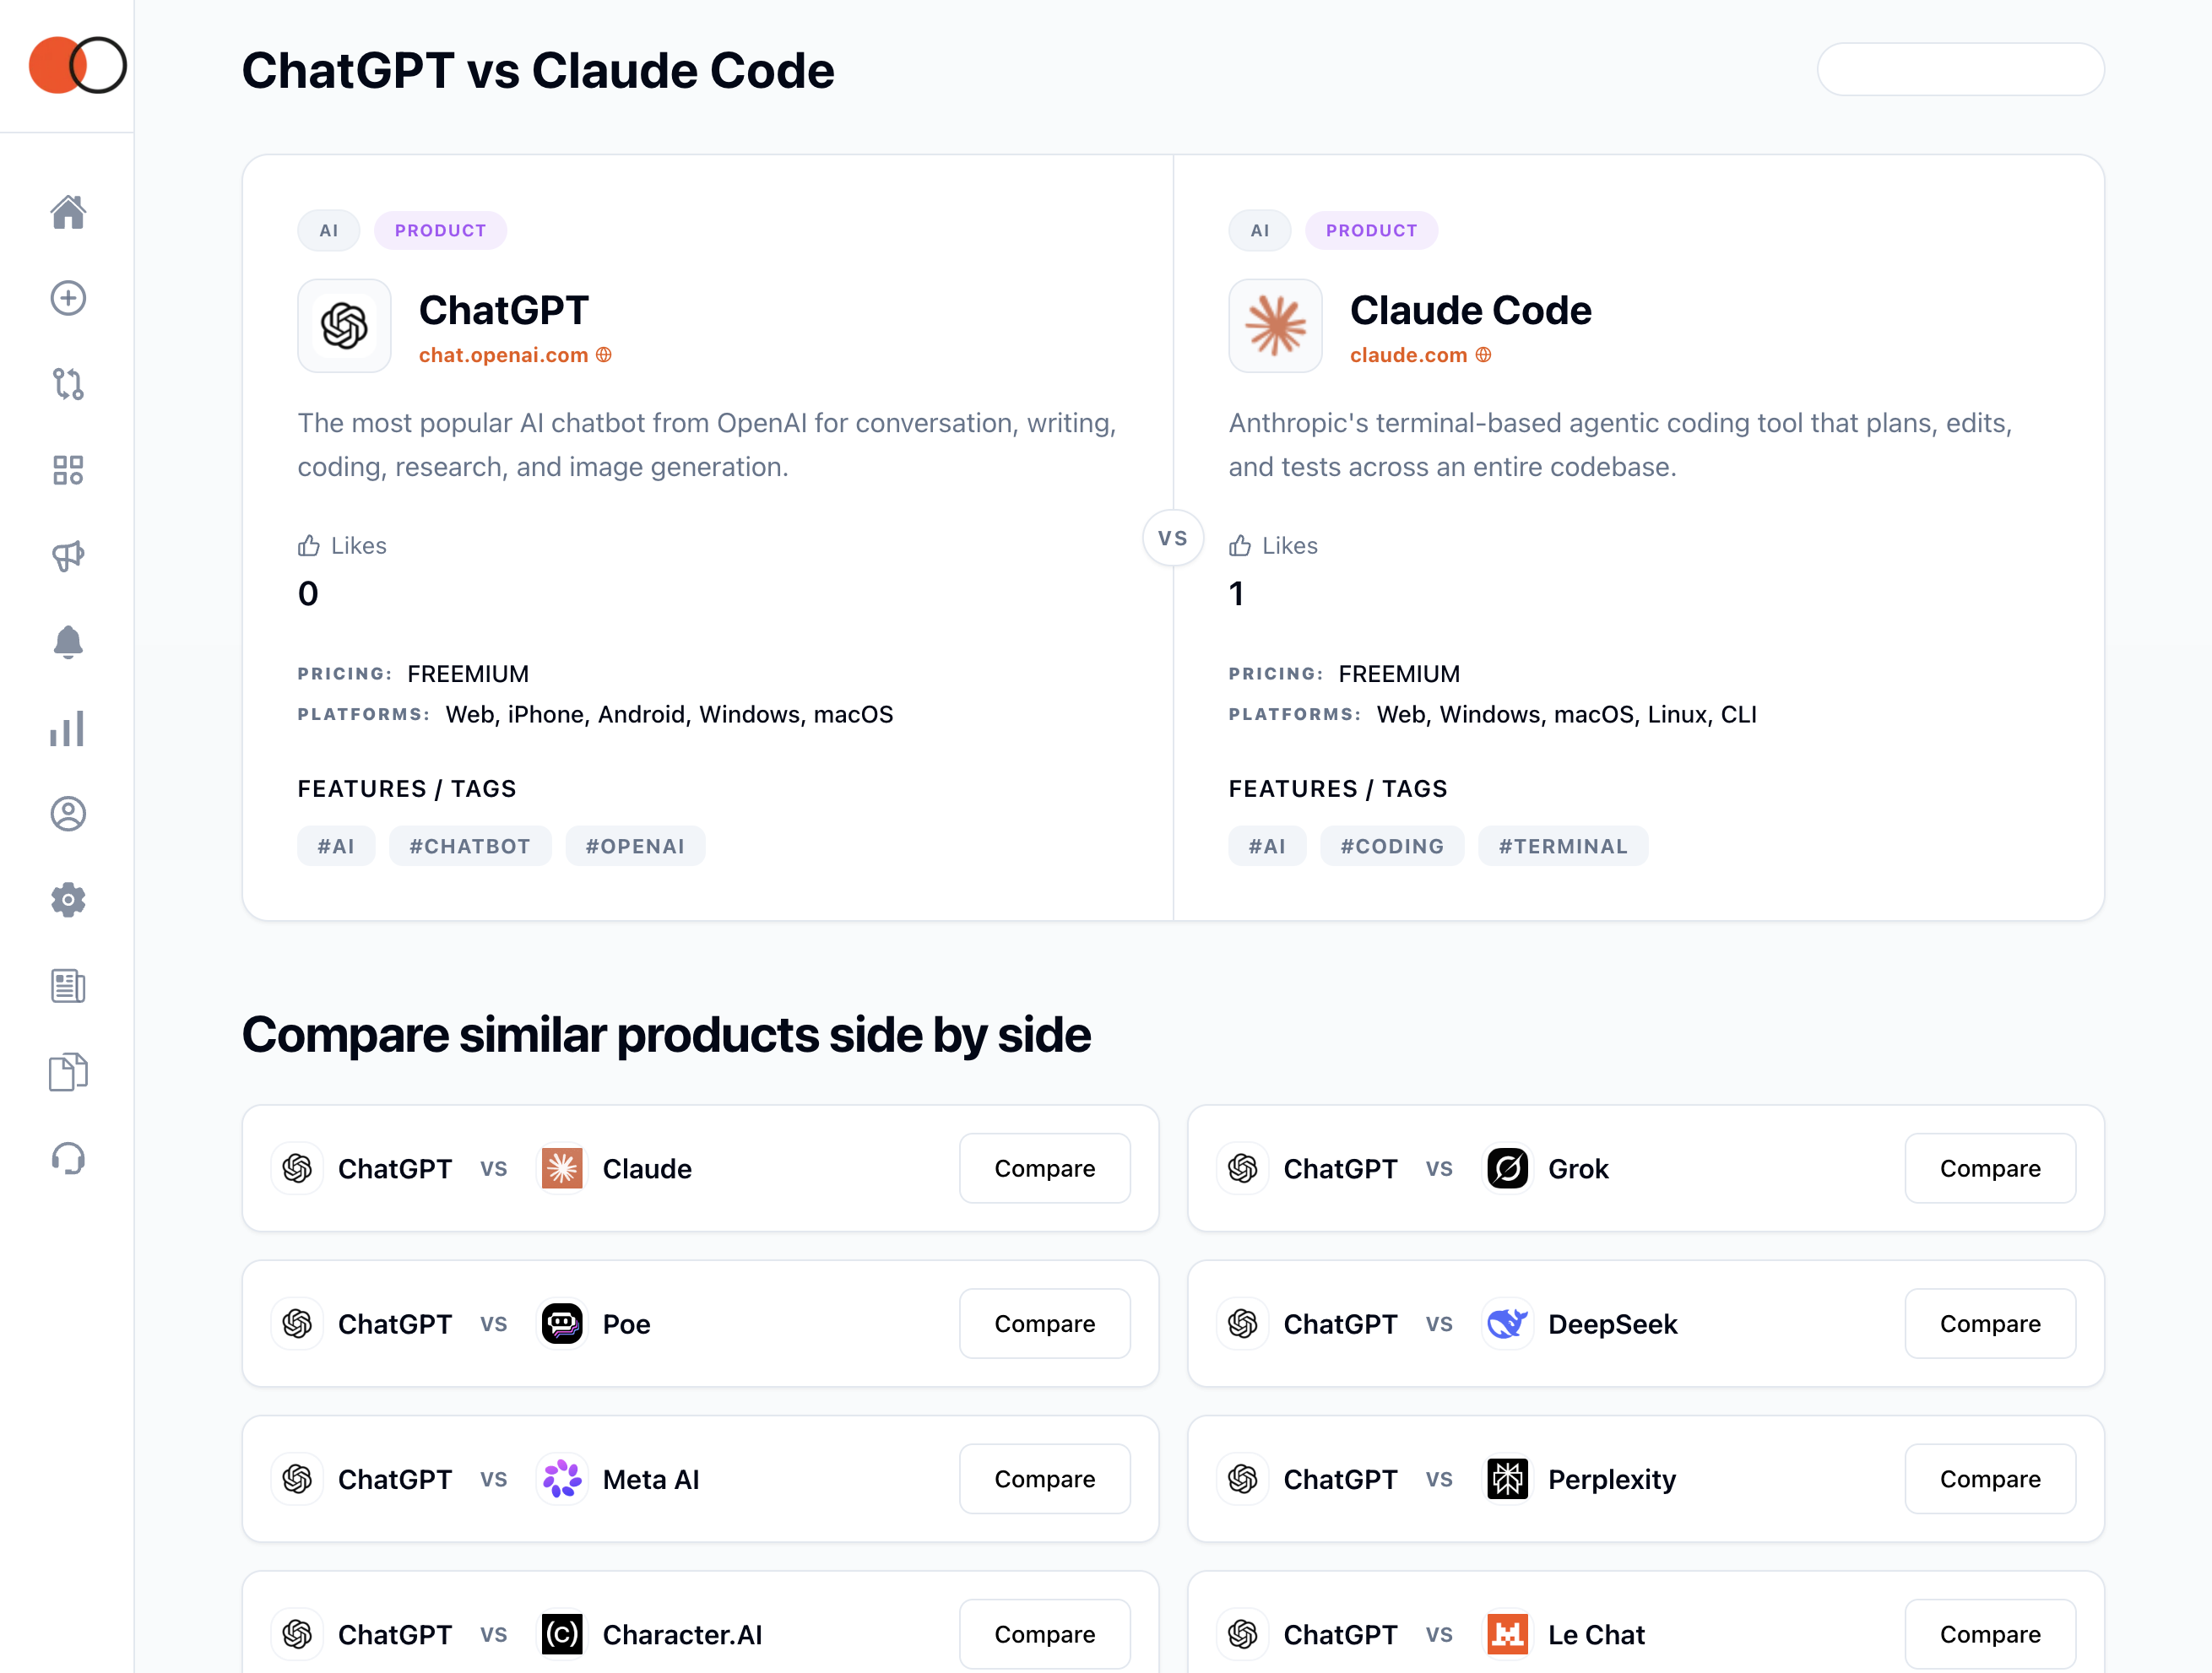Click the documents sidebar icon
The width and height of the screenshot is (2212, 1673).
[x=68, y=1072]
